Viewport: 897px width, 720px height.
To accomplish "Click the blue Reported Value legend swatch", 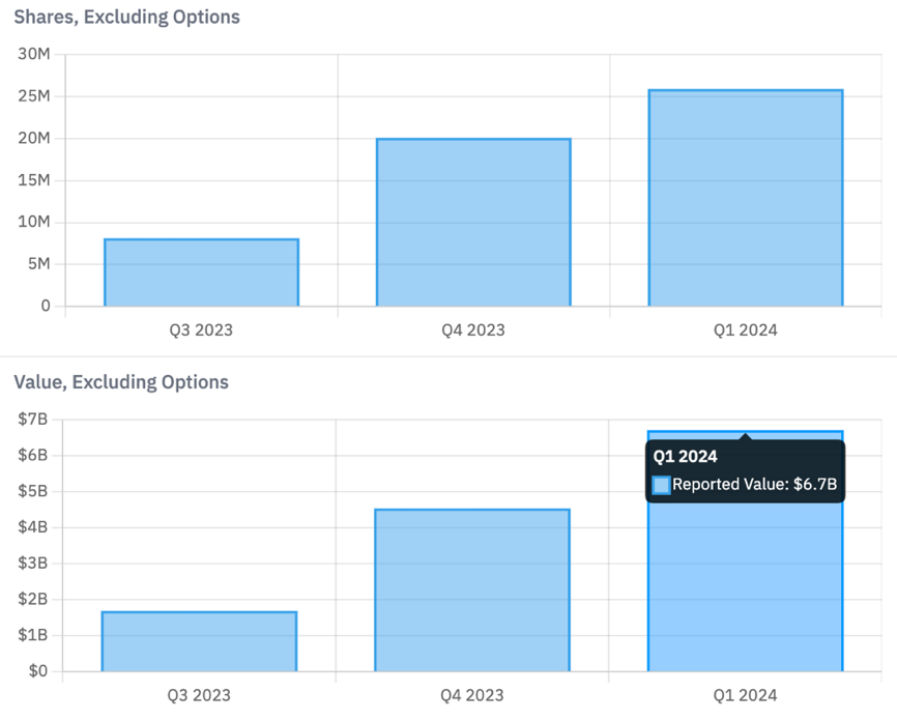I will 661,485.
